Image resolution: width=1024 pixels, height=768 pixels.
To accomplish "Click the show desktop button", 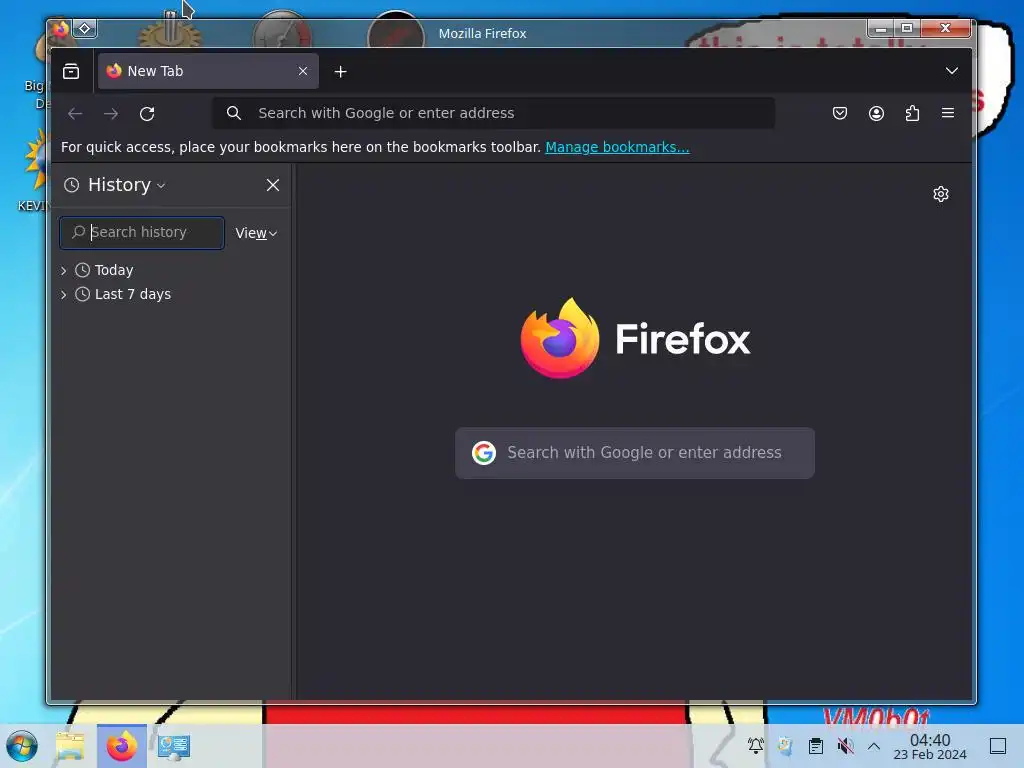I will click(998, 746).
